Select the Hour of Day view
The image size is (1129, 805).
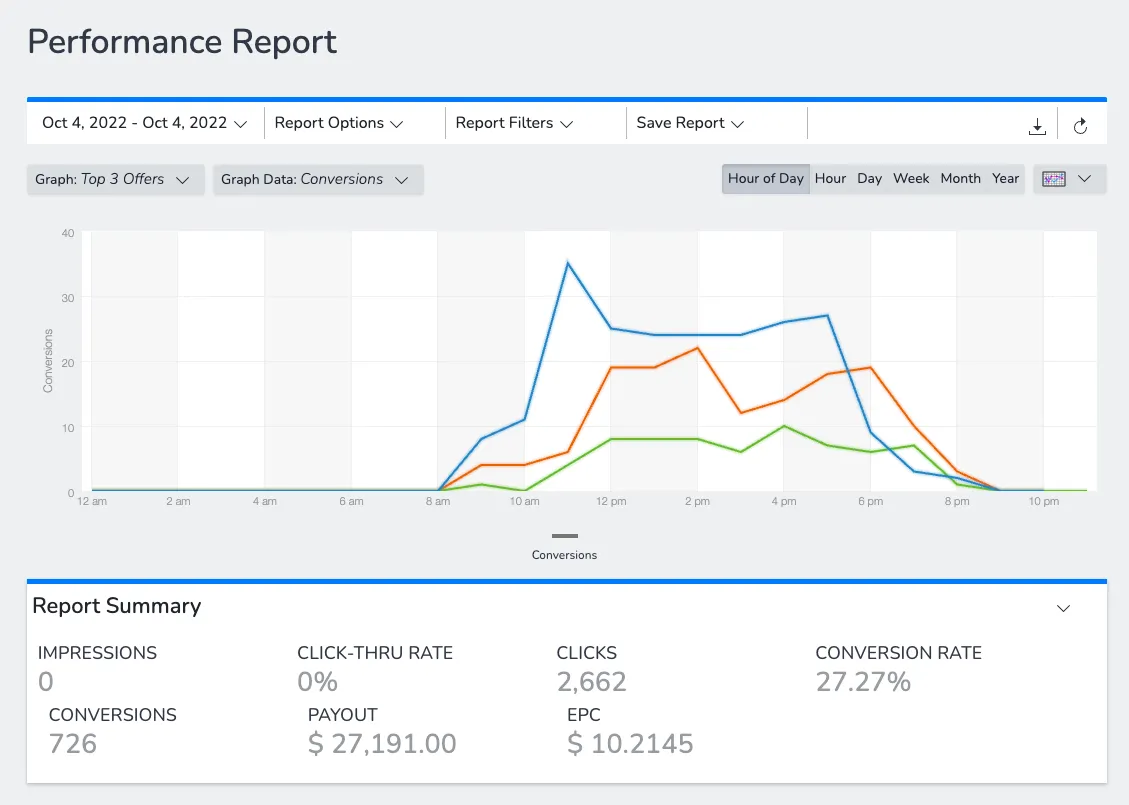pos(765,179)
